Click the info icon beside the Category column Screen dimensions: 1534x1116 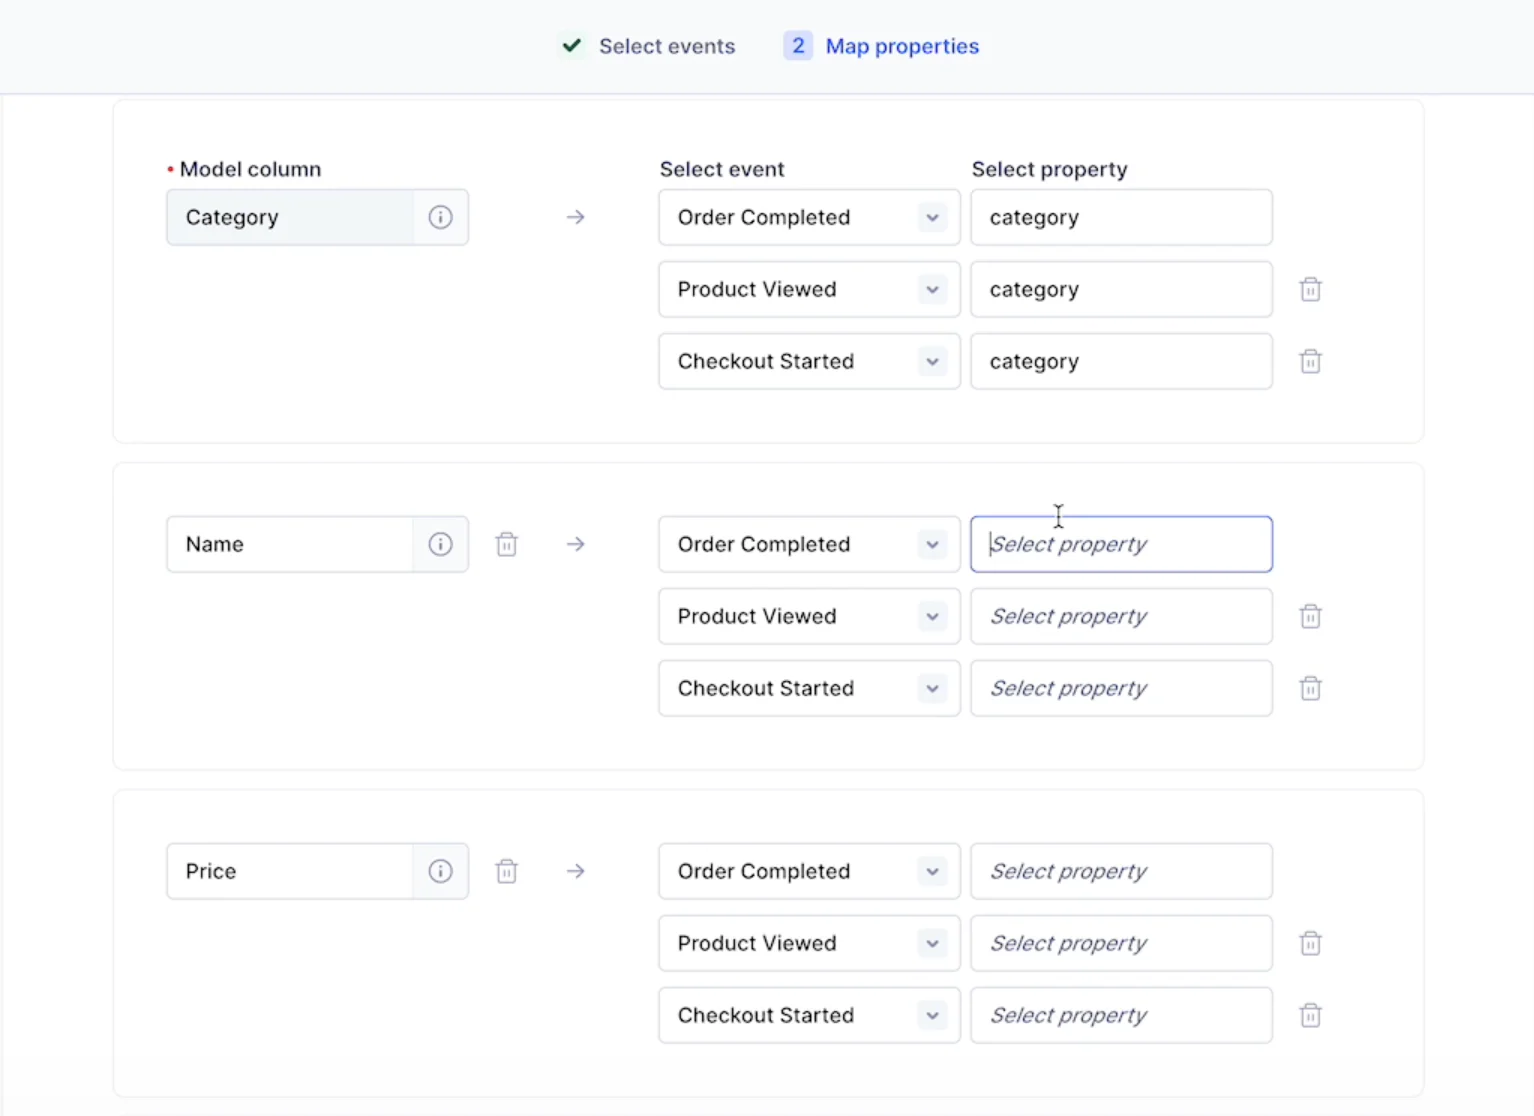click(440, 217)
